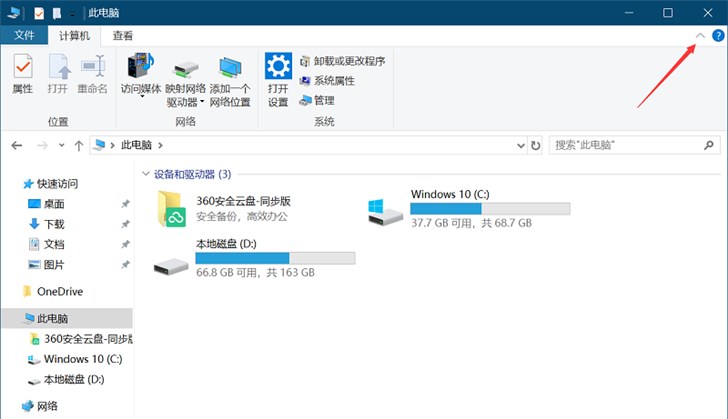Click 添加一个网络位置 add network location icon
Image resolution: width=728 pixels, height=419 pixels.
[x=230, y=68]
